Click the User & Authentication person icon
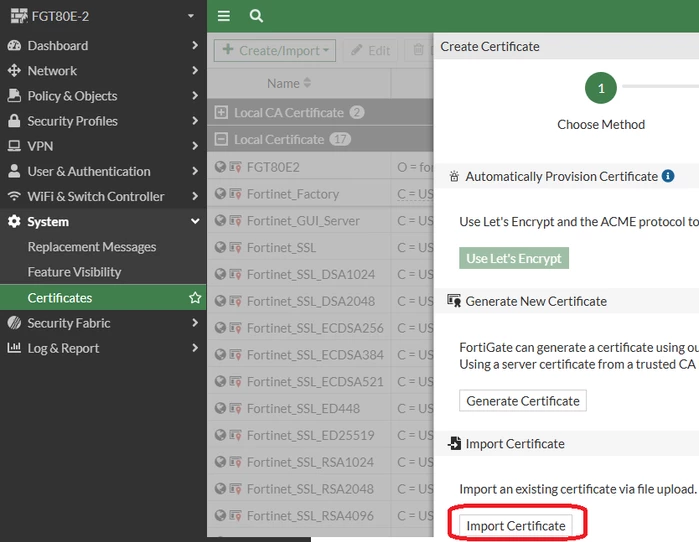The height and width of the screenshot is (542, 699). [x=14, y=171]
